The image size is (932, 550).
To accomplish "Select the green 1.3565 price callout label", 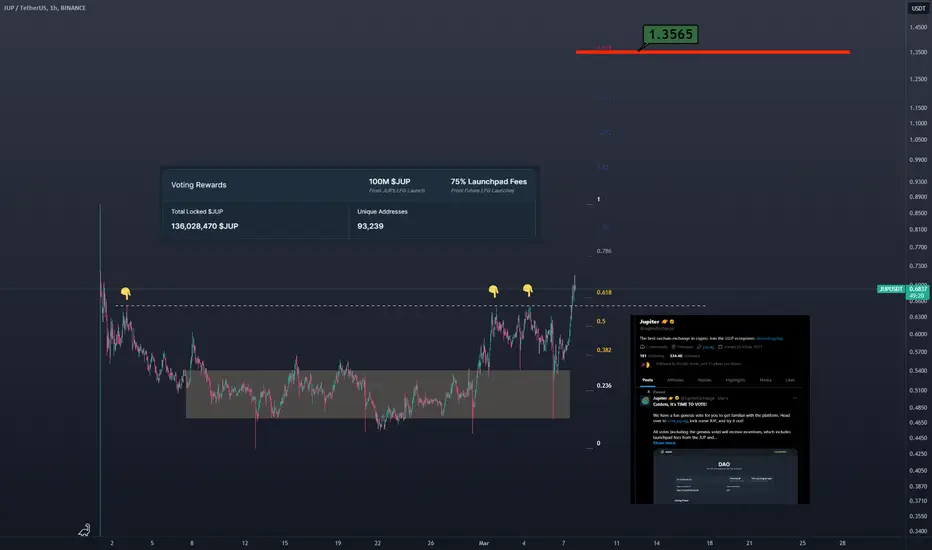I will [x=670, y=34].
